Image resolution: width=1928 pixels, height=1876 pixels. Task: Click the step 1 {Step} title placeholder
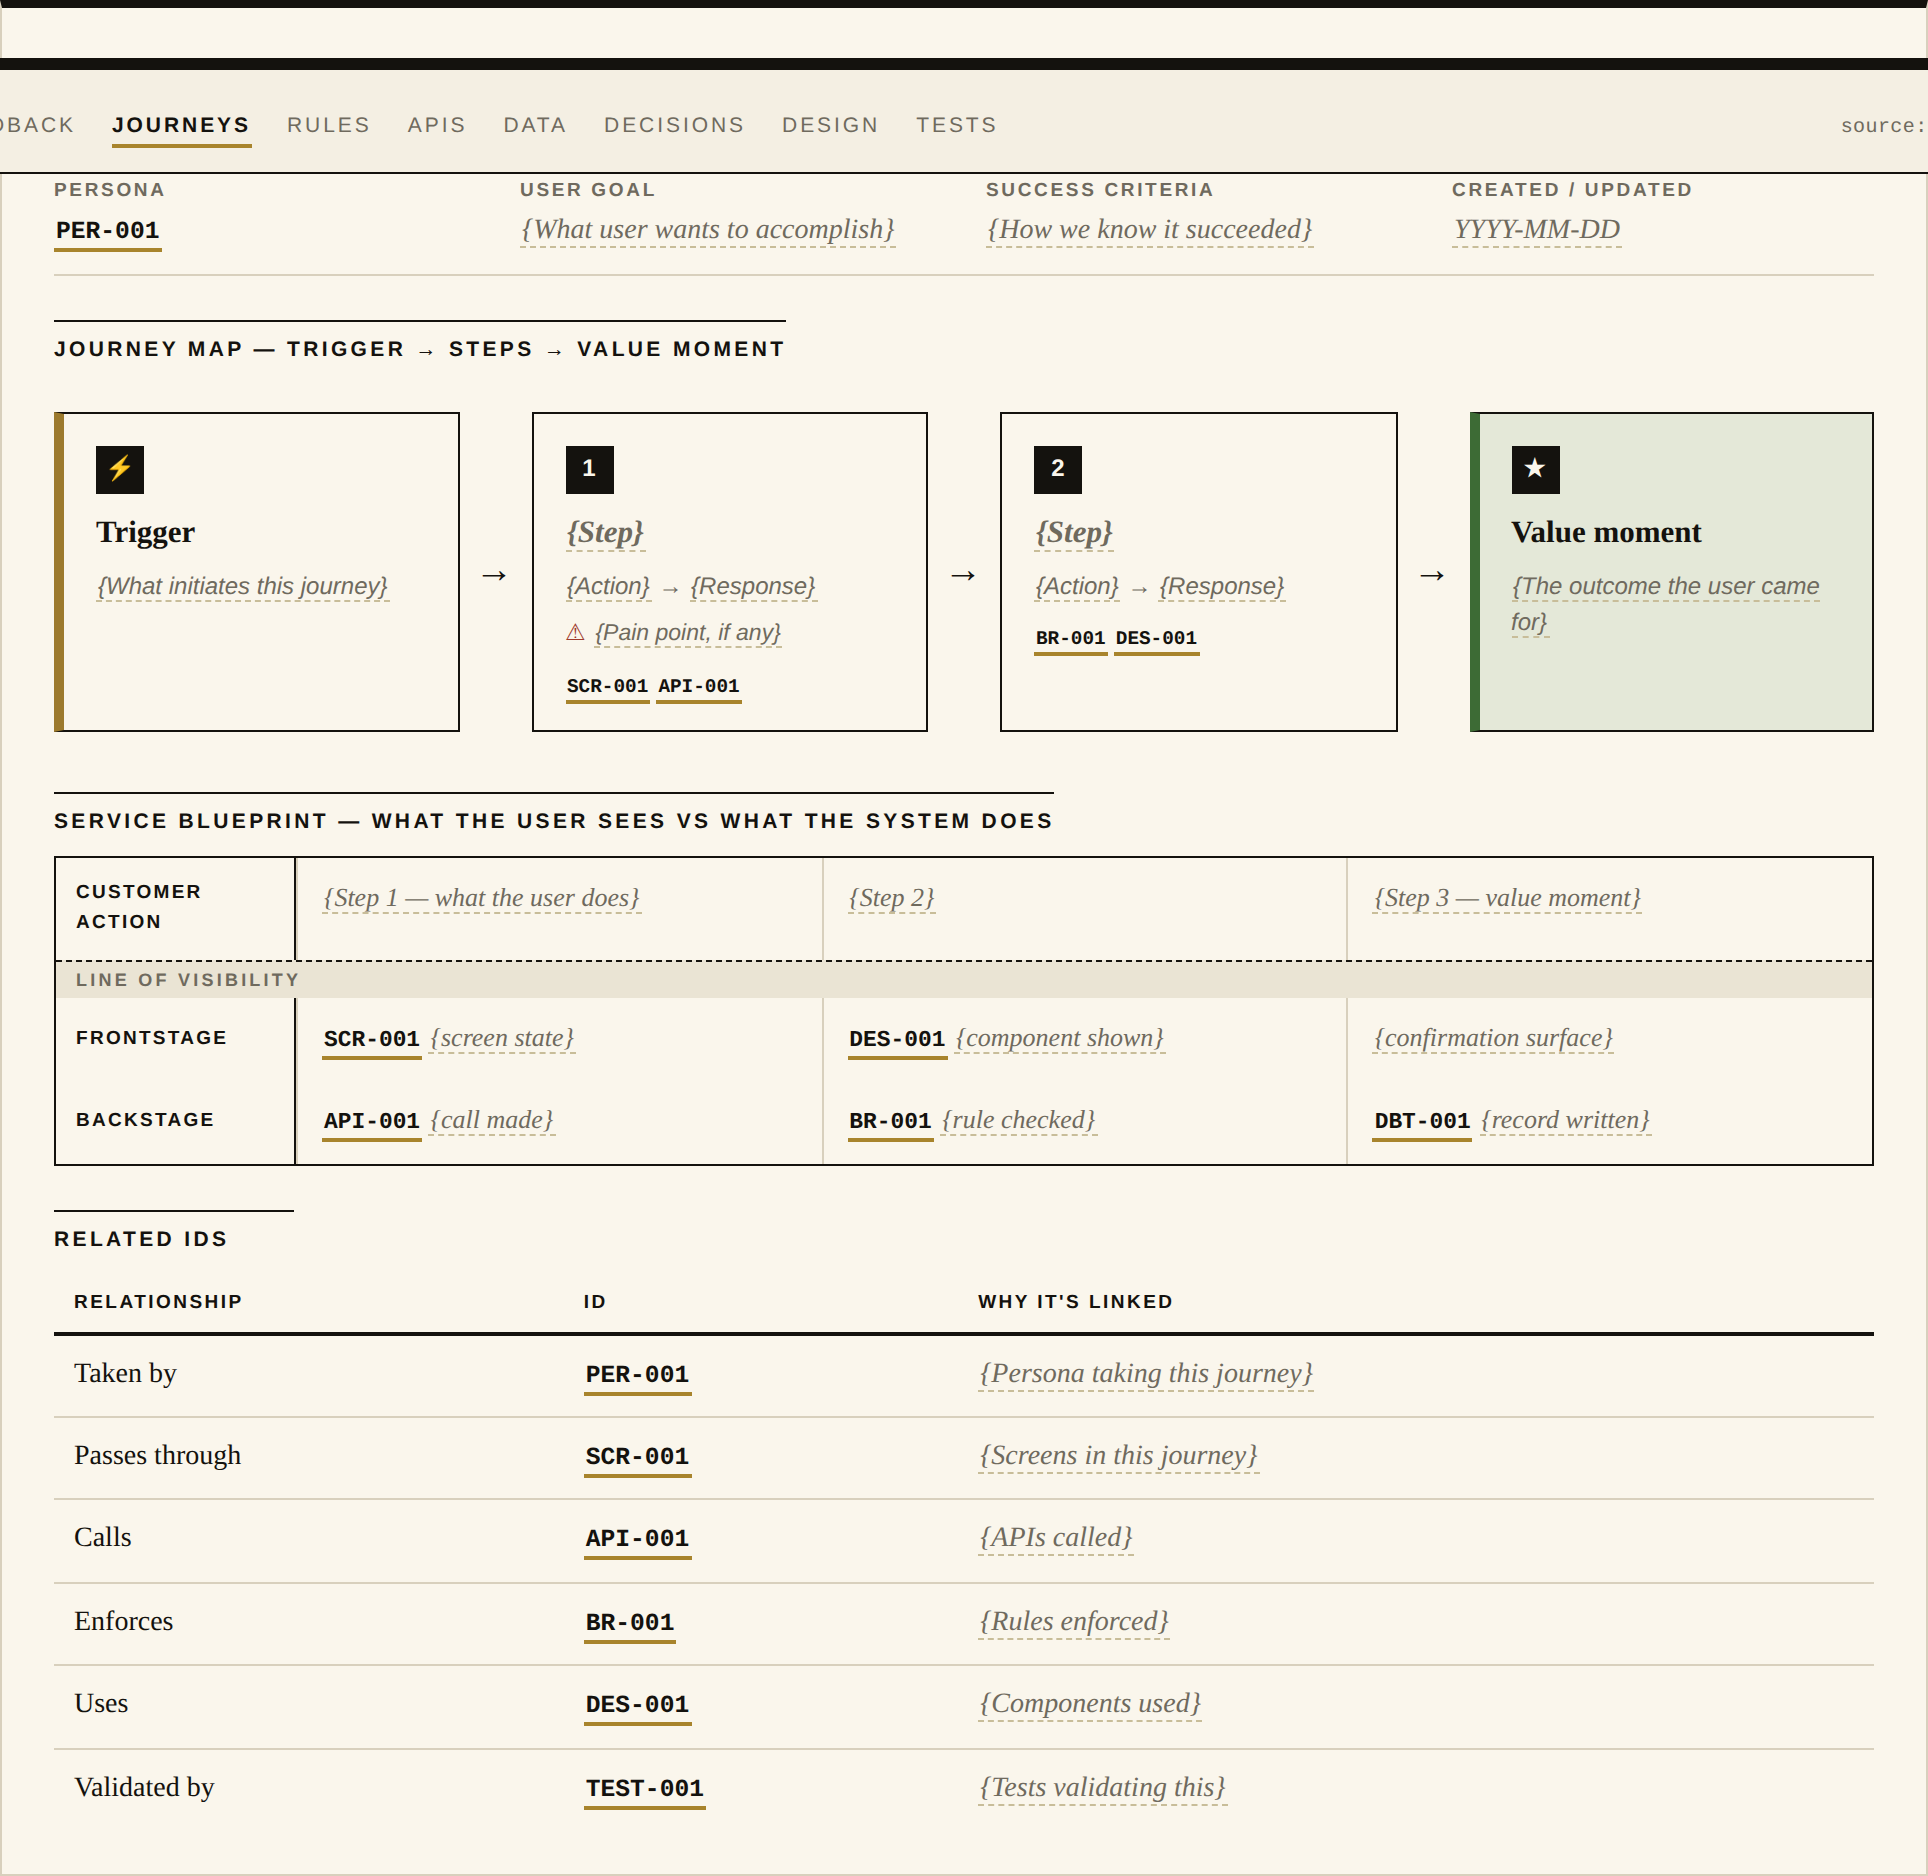coord(606,533)
